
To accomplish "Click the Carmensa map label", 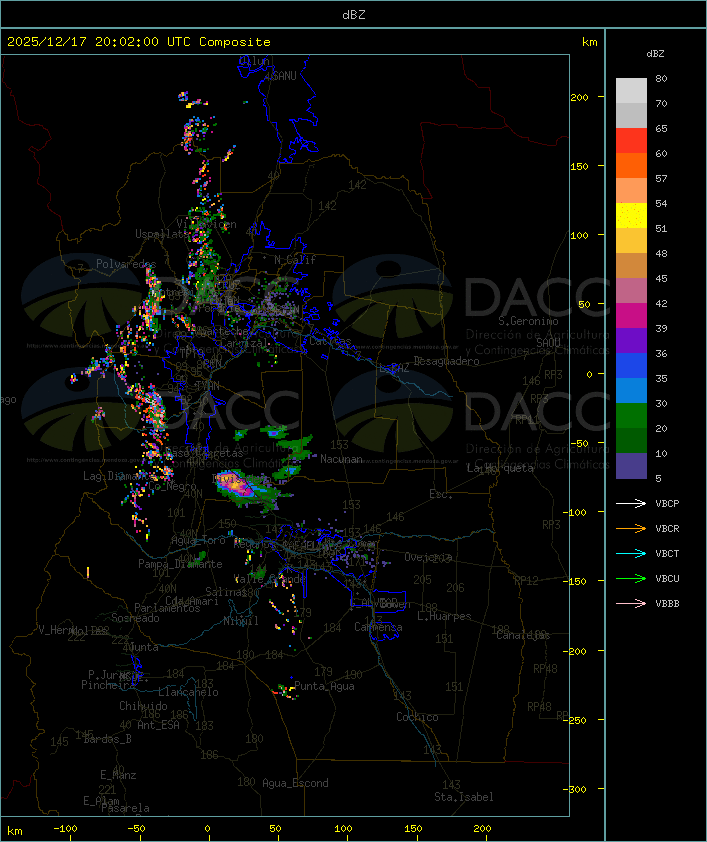I will coord(378,627).
